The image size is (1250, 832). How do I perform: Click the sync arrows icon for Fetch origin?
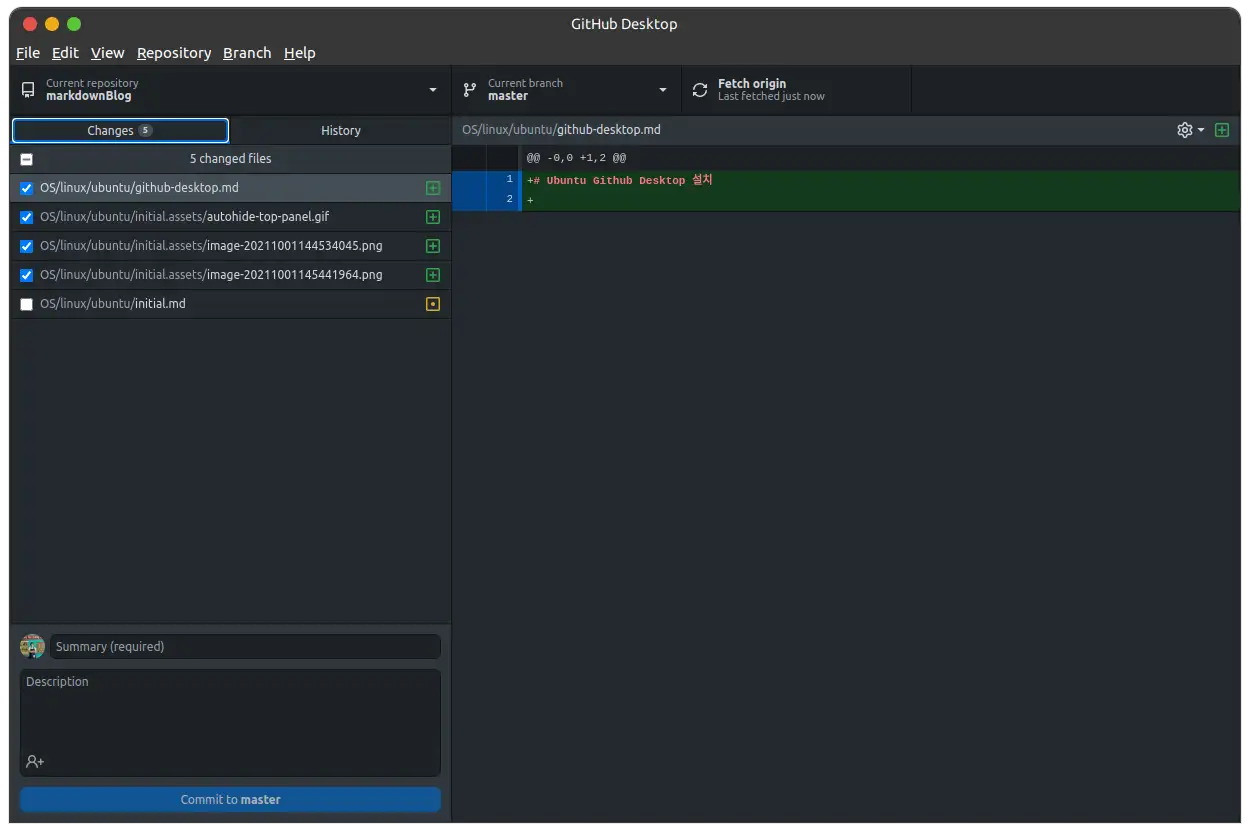(700, 90)
